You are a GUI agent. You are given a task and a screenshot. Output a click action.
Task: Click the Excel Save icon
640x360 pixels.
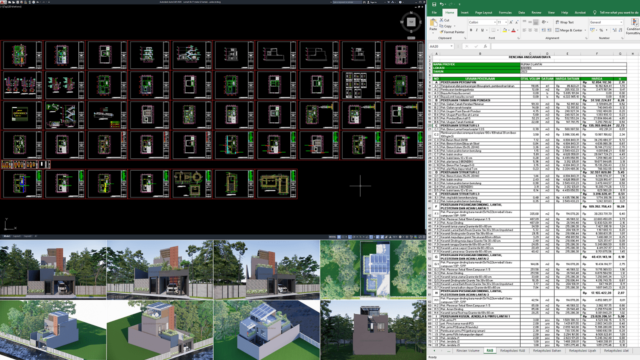[x=434, y=4]
